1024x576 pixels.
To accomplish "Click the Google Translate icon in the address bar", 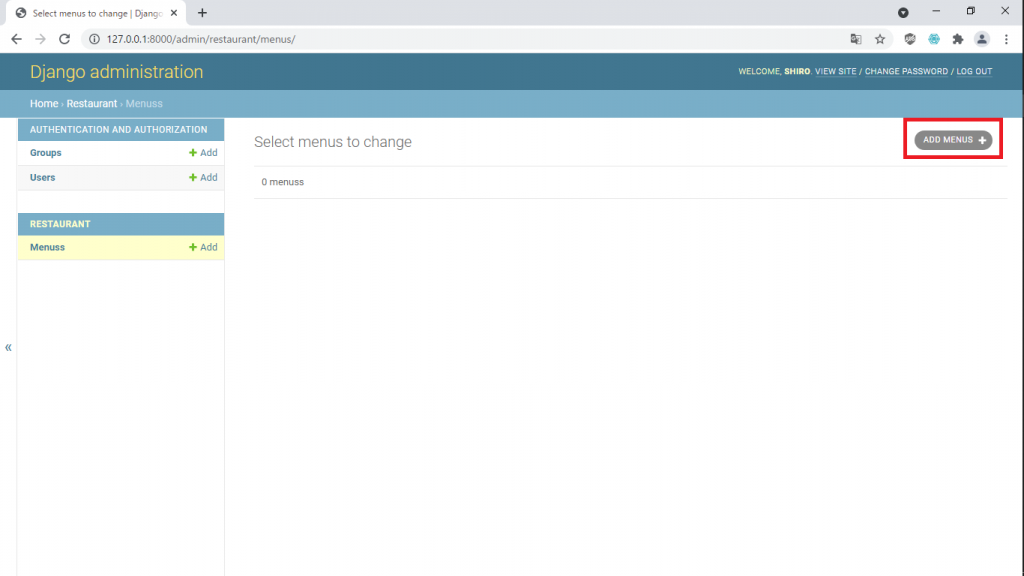I will [x=856, y=39].
